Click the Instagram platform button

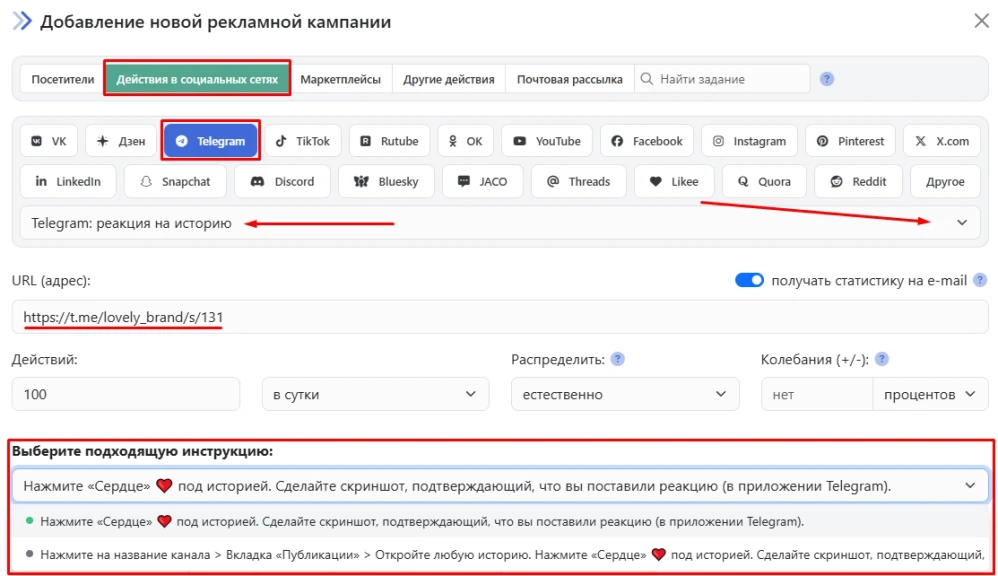point(749,141)
